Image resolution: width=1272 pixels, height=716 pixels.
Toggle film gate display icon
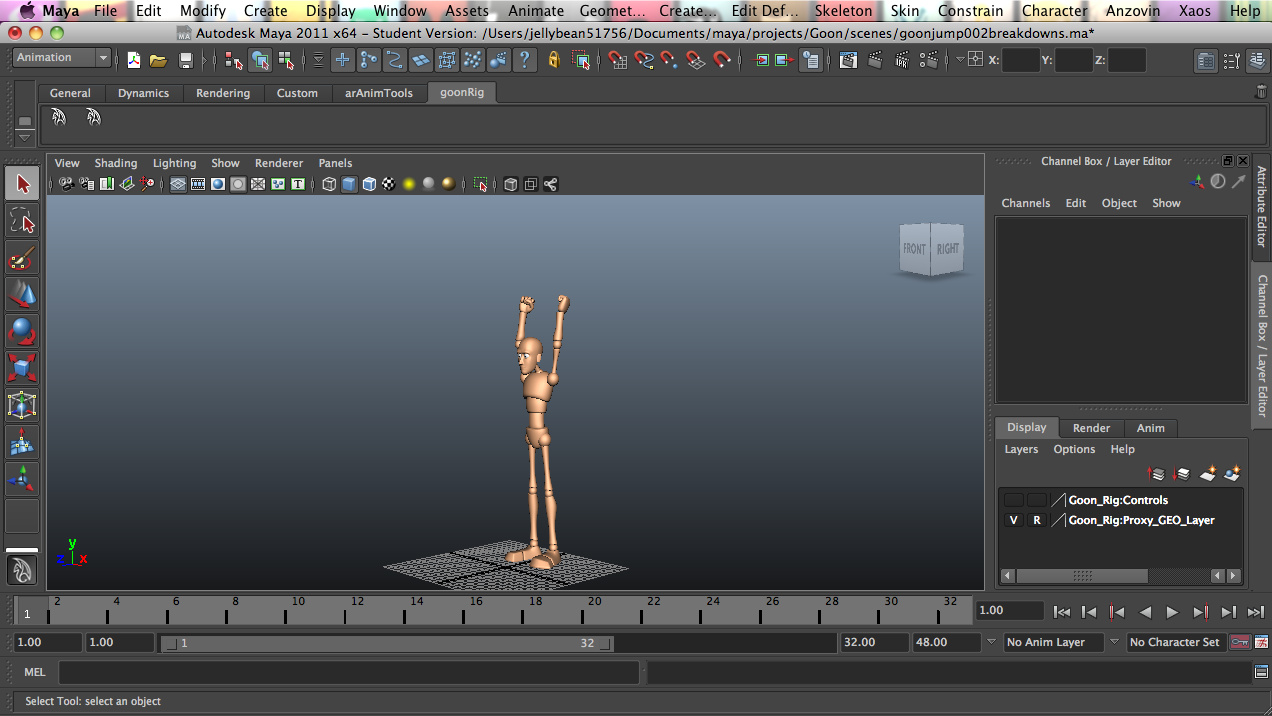(x=198, y=184)
